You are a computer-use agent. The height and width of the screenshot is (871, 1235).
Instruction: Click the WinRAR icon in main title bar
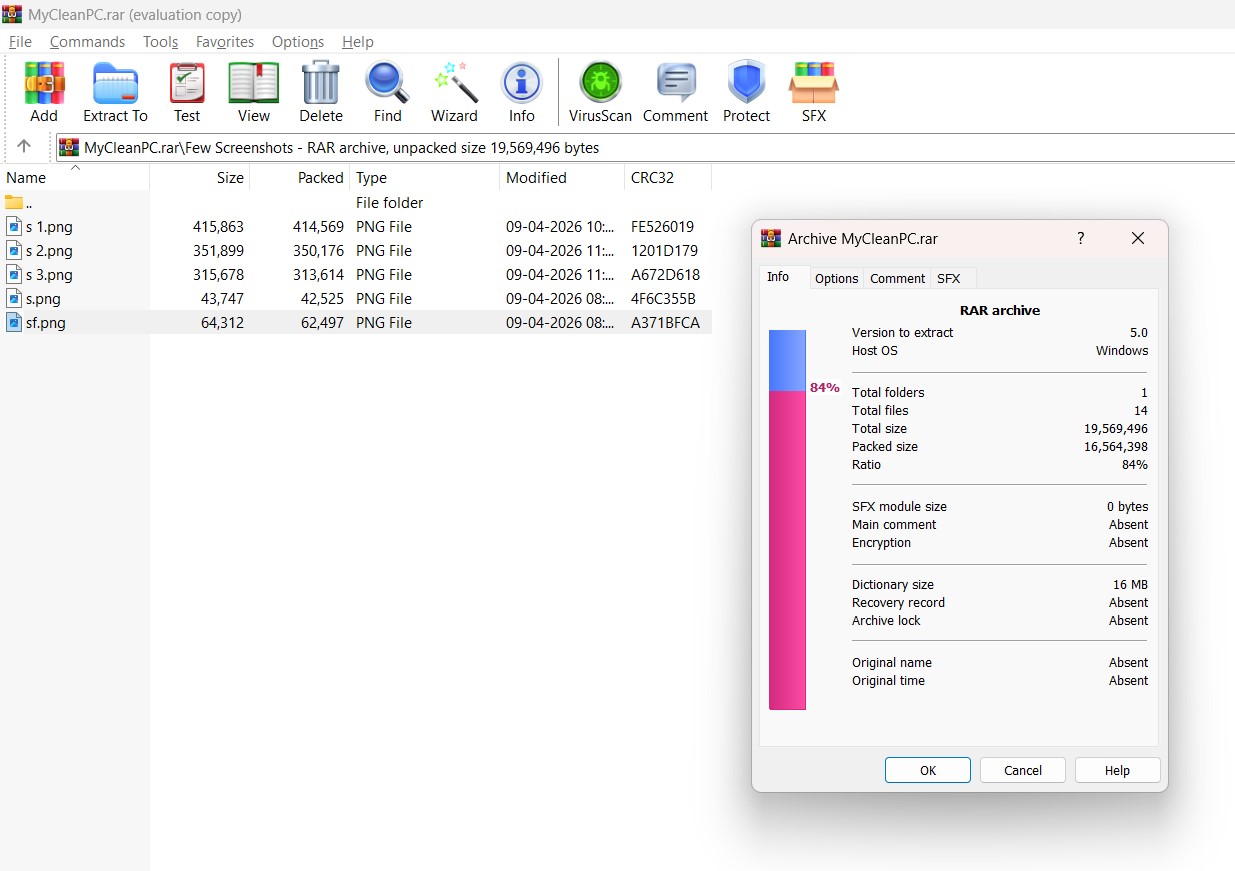point(13,14)
